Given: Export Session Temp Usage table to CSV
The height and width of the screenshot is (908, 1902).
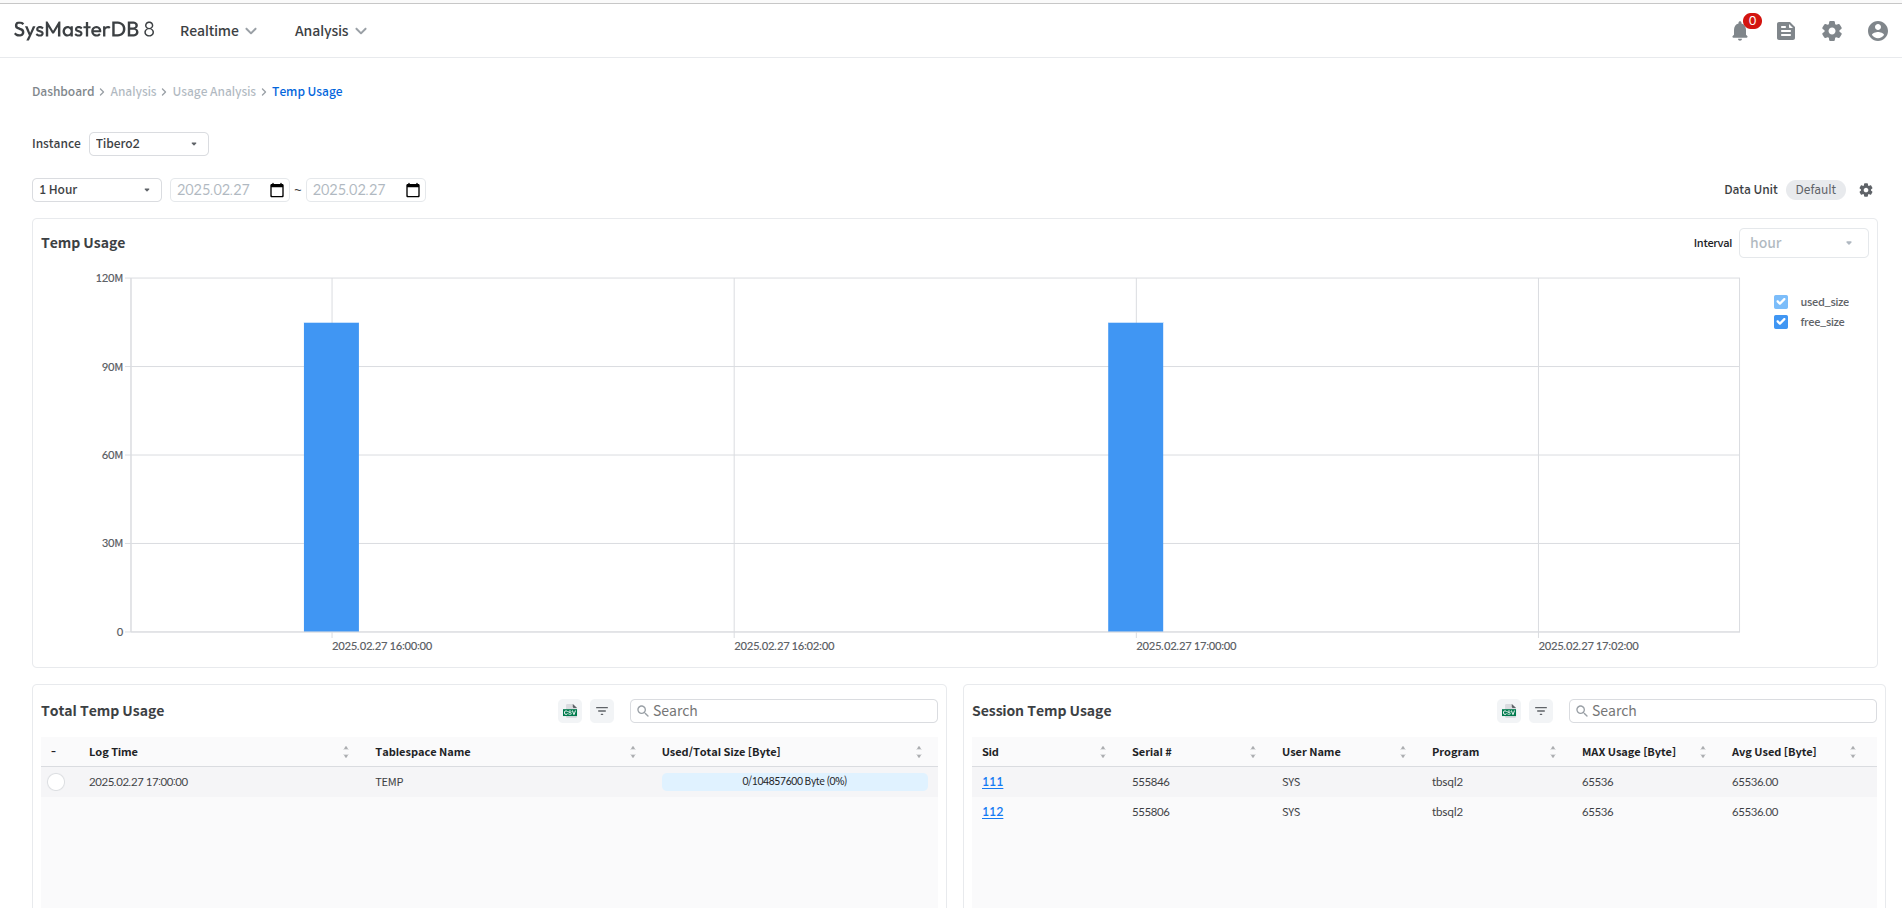Looking at the screenshot, I should (x=1509, y=711).
